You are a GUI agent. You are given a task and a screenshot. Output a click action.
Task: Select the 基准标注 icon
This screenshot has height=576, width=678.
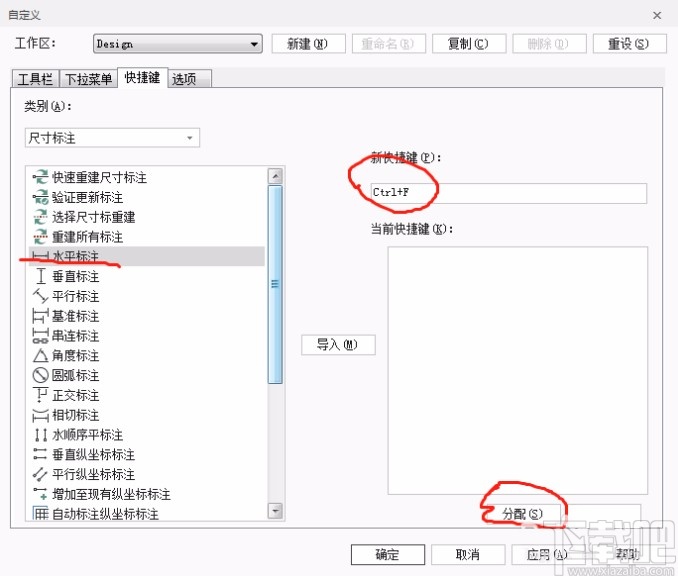pyautogui.click(x=40, y=316)
